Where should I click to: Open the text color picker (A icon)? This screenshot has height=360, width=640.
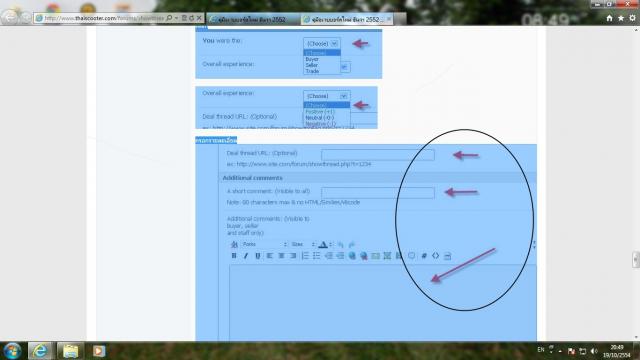tap(323, 244)
